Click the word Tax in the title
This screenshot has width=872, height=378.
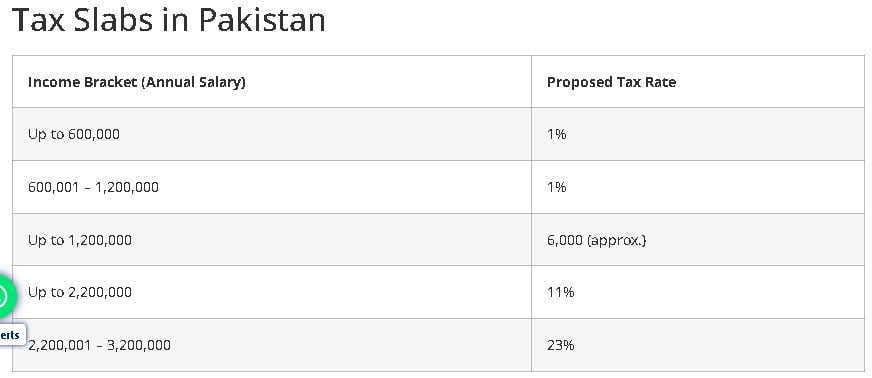point(38,20)
